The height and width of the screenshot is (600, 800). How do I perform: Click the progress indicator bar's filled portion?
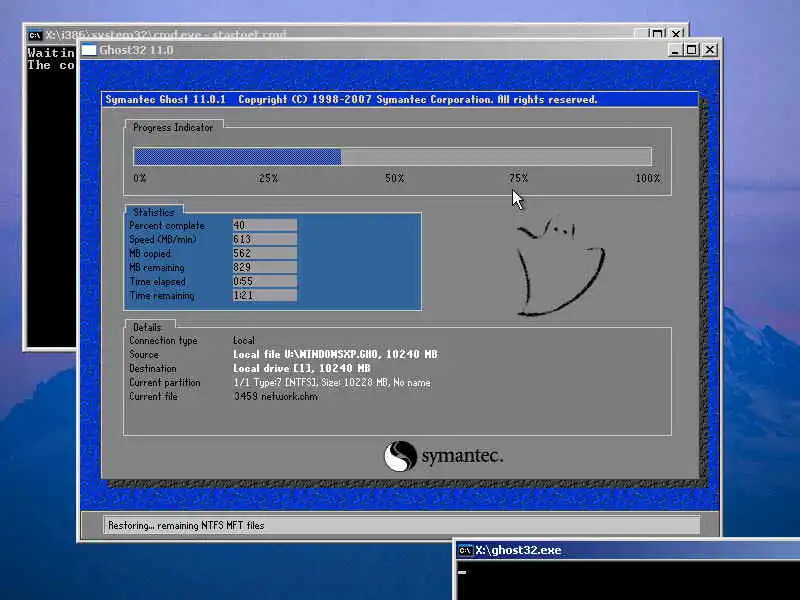point(237,157)
